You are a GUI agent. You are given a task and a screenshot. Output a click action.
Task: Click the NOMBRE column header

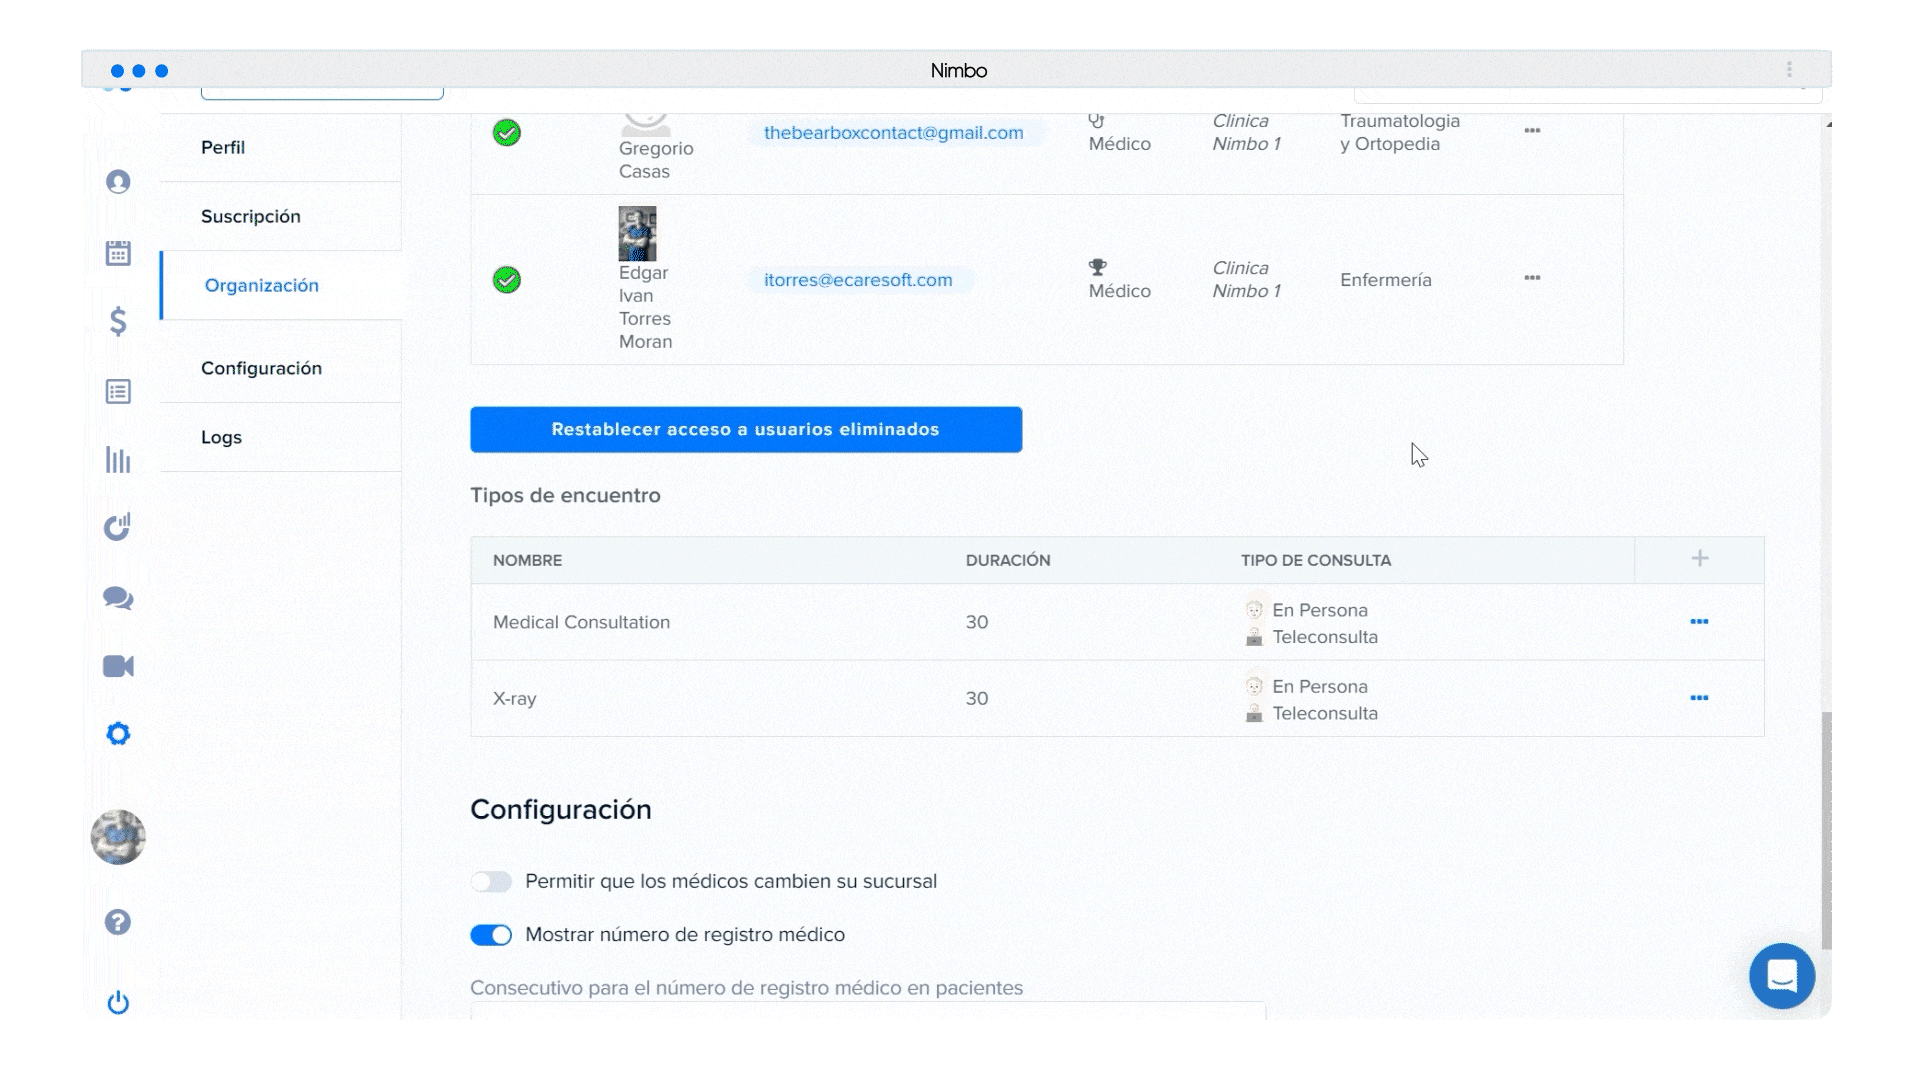click(x=527, y=560)
